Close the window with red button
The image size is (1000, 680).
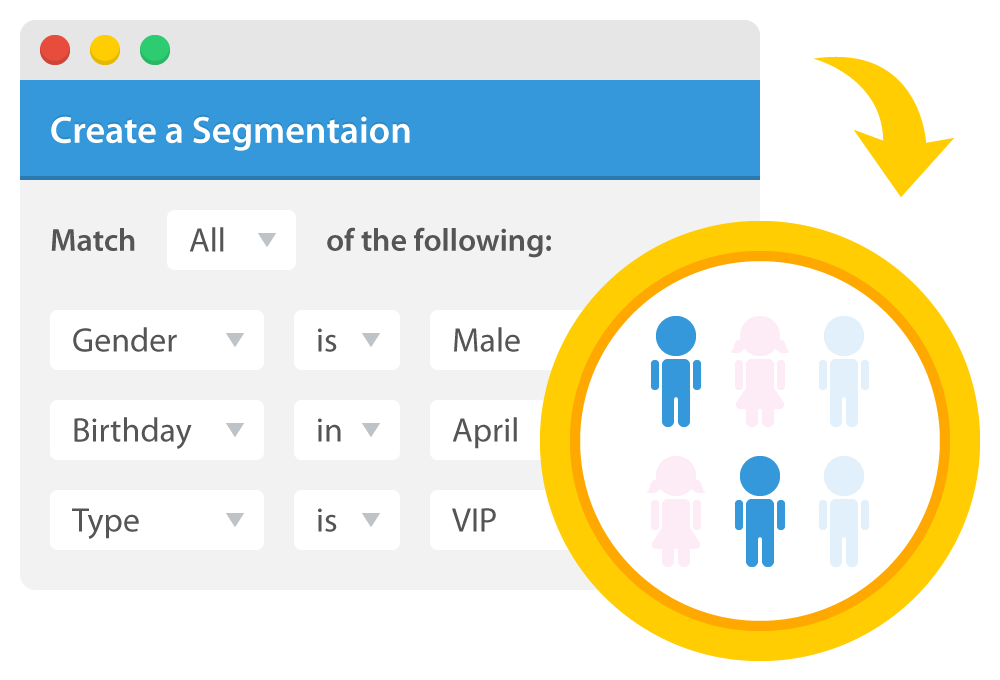tap(55, 50)
